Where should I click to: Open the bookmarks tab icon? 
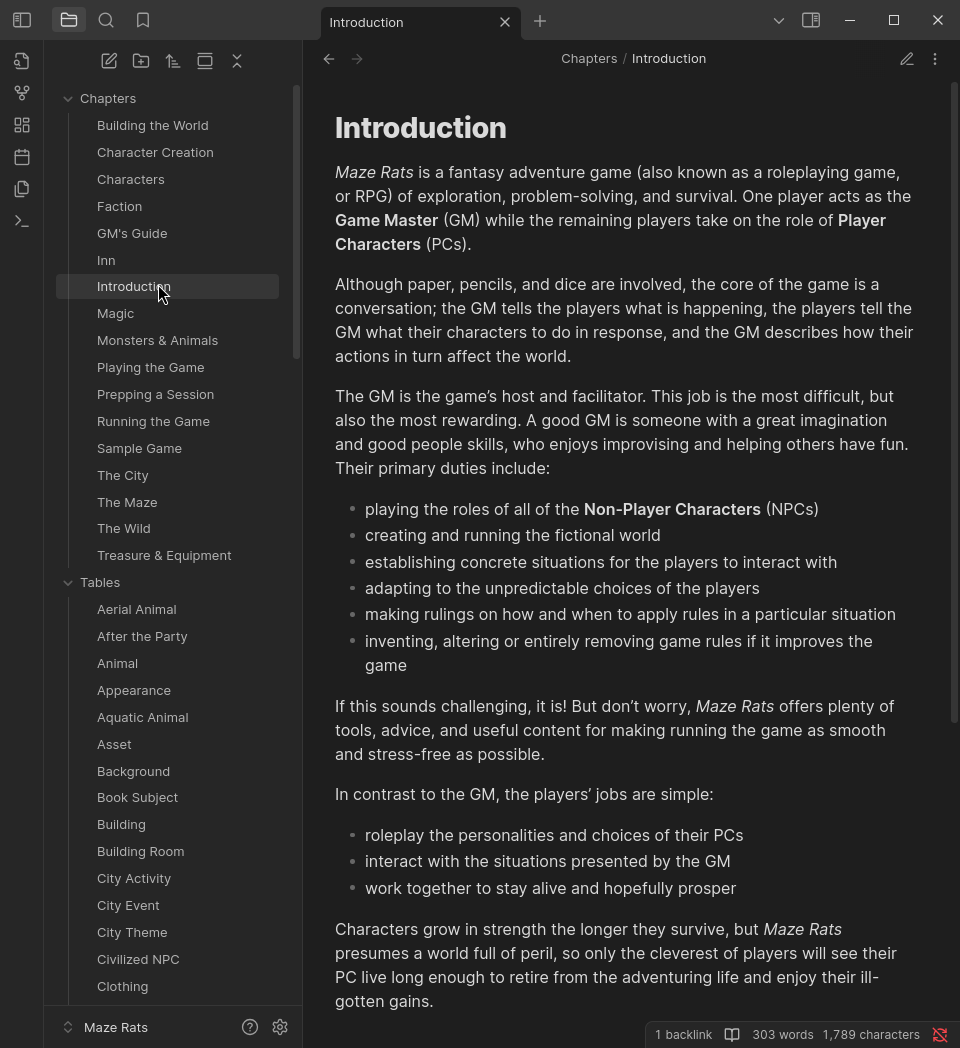coord(142,20)
